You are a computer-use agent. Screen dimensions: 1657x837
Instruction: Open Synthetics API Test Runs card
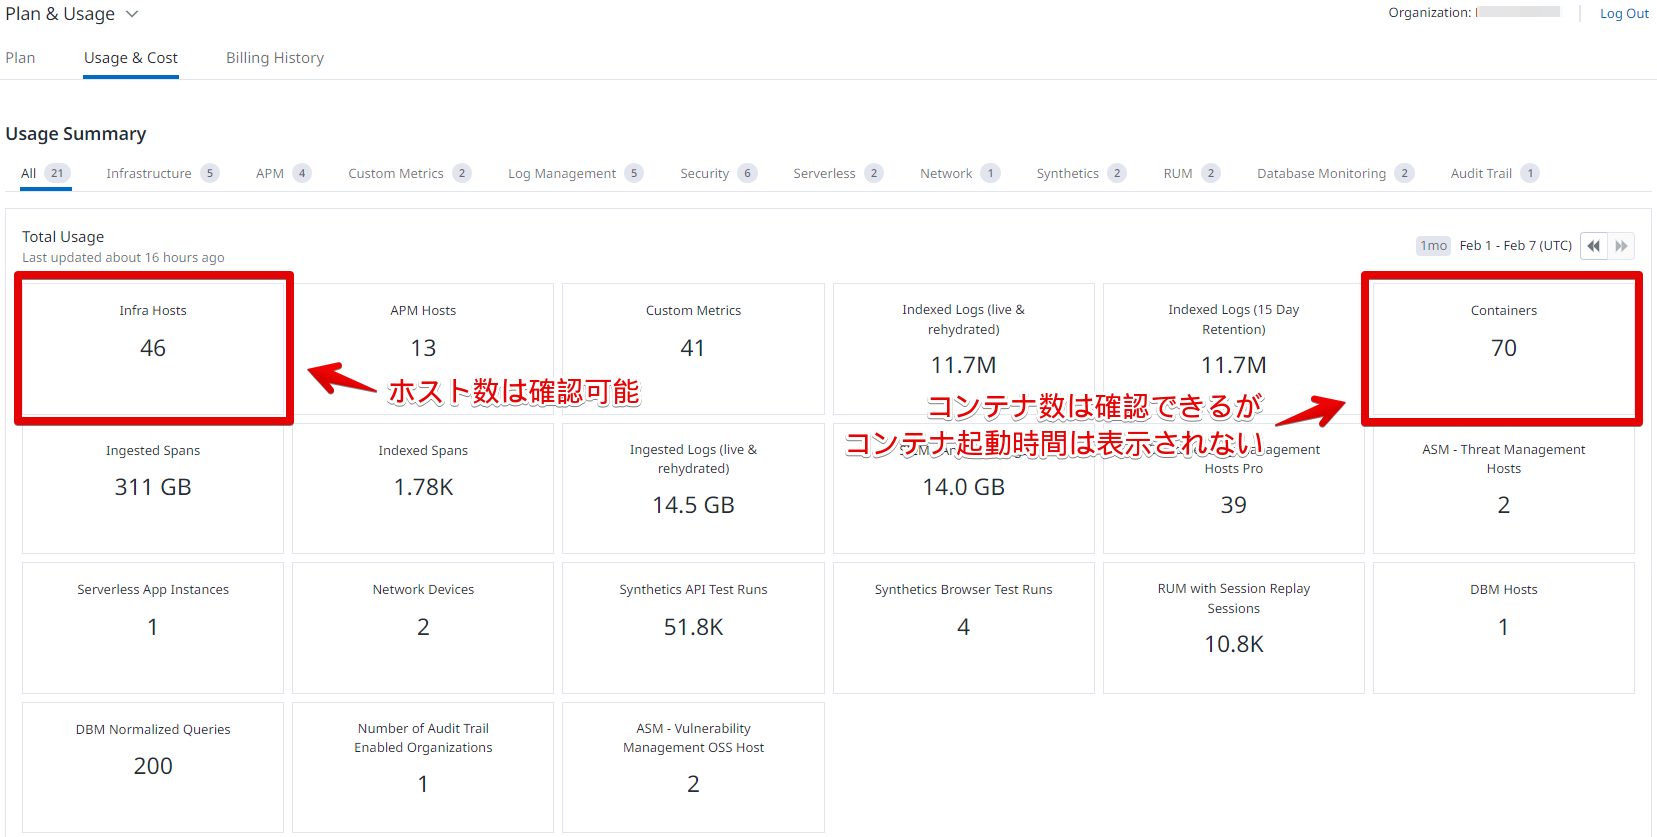pyautogui.click(x=693, y=628)
